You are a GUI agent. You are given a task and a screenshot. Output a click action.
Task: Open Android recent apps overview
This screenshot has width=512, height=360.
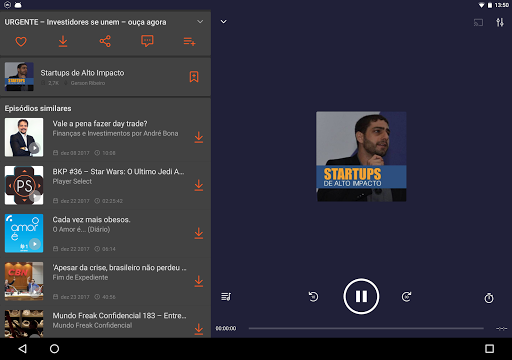click(x=489, y=349)
